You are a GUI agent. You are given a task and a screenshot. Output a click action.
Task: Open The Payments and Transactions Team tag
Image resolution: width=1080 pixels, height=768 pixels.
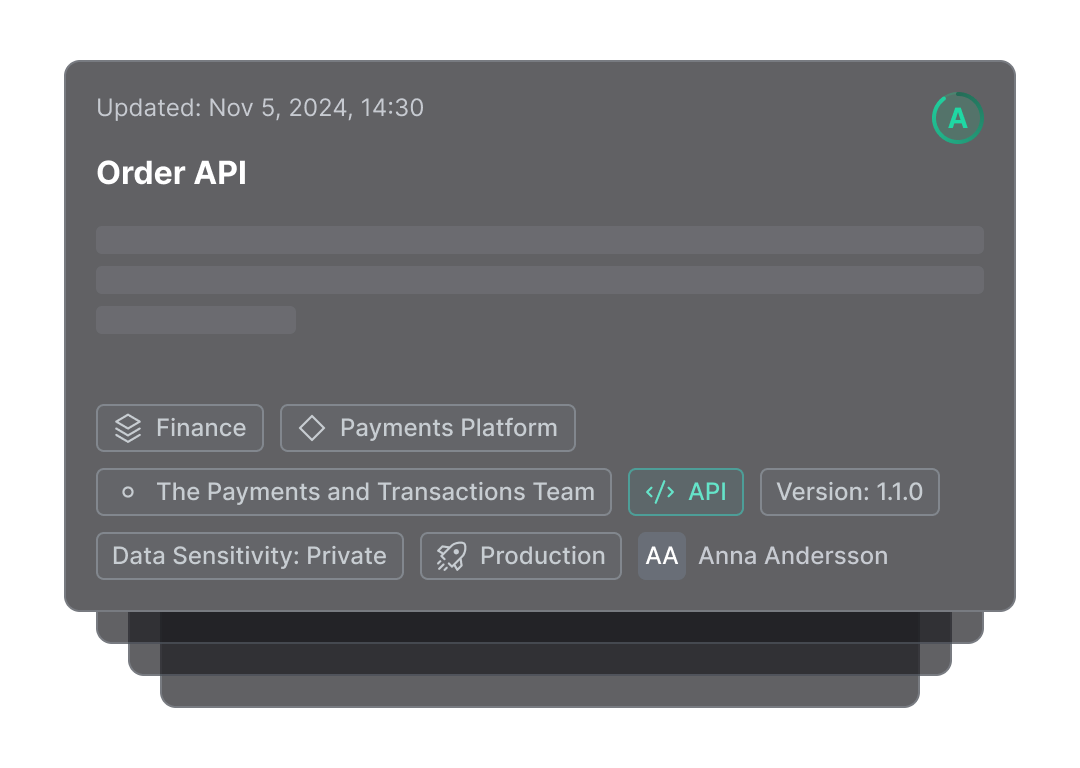[x=375, y=492]
